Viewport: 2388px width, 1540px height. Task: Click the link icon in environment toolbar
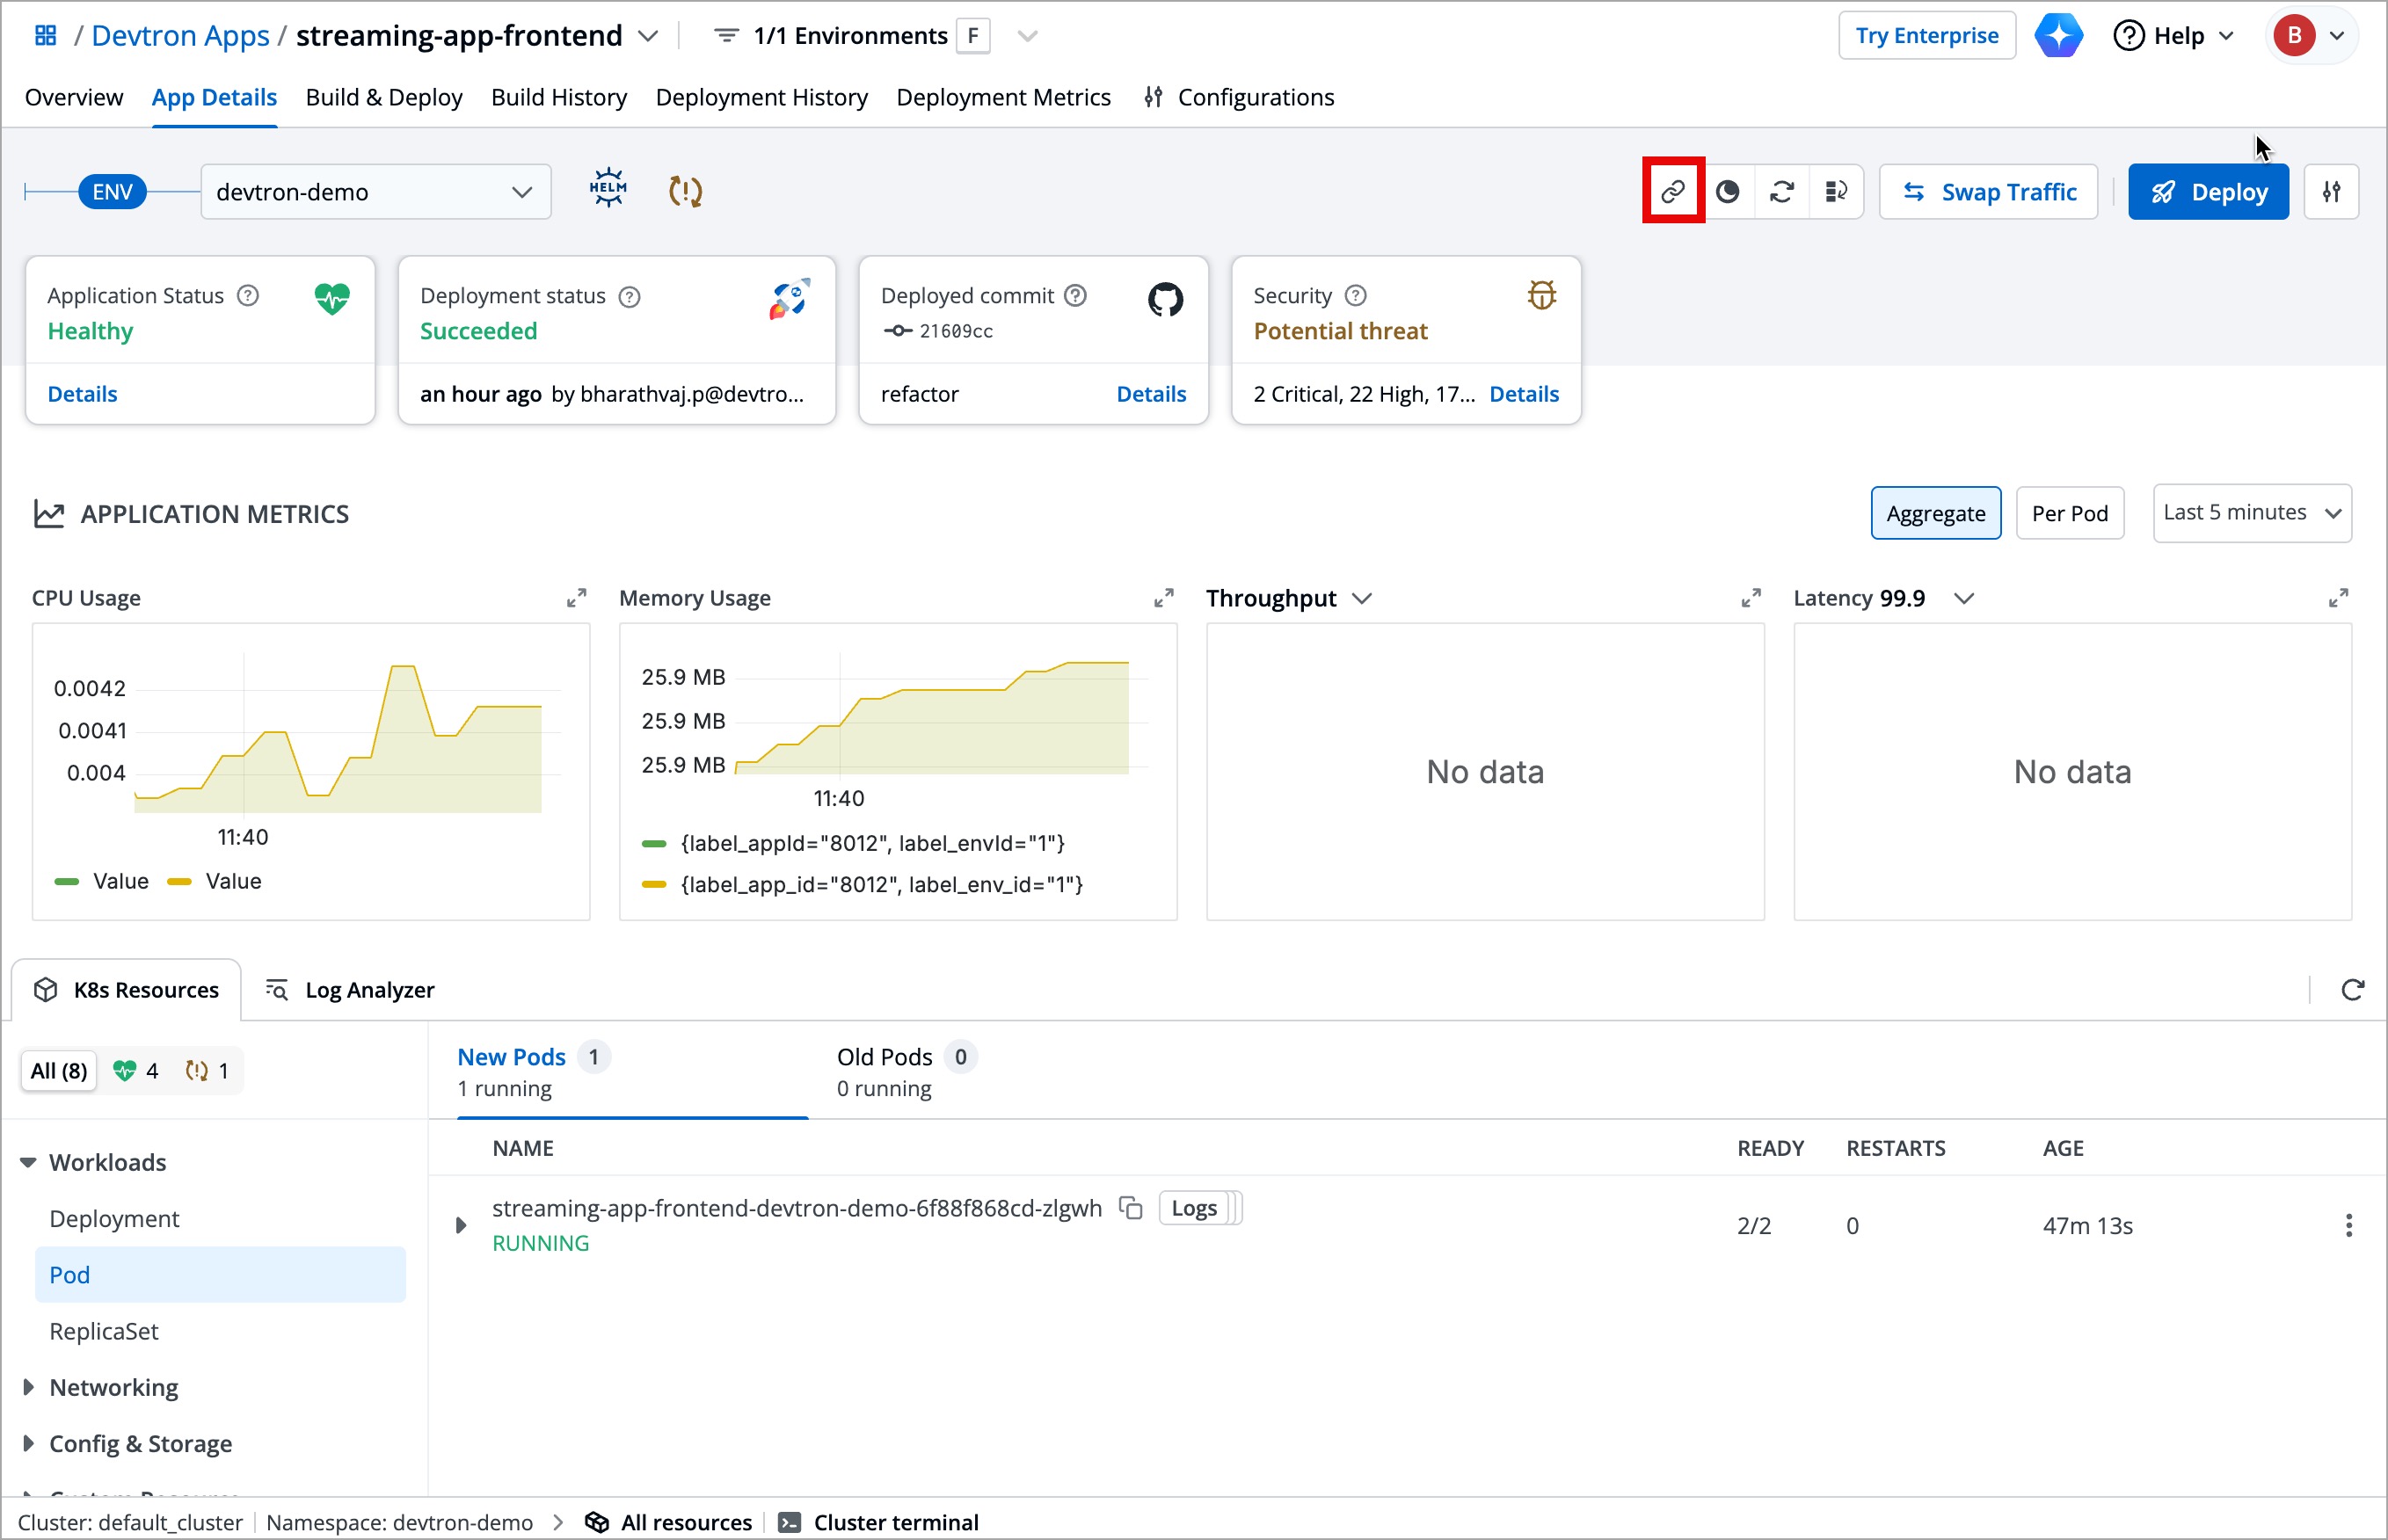click(1672, 192)
